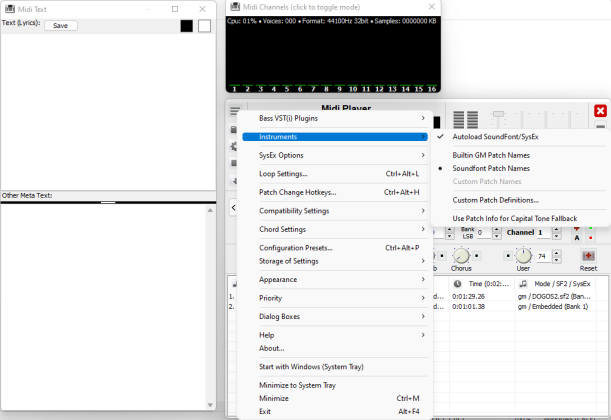Click Save button in Midi Text window

pyautogui.click(x=60, y=26)
